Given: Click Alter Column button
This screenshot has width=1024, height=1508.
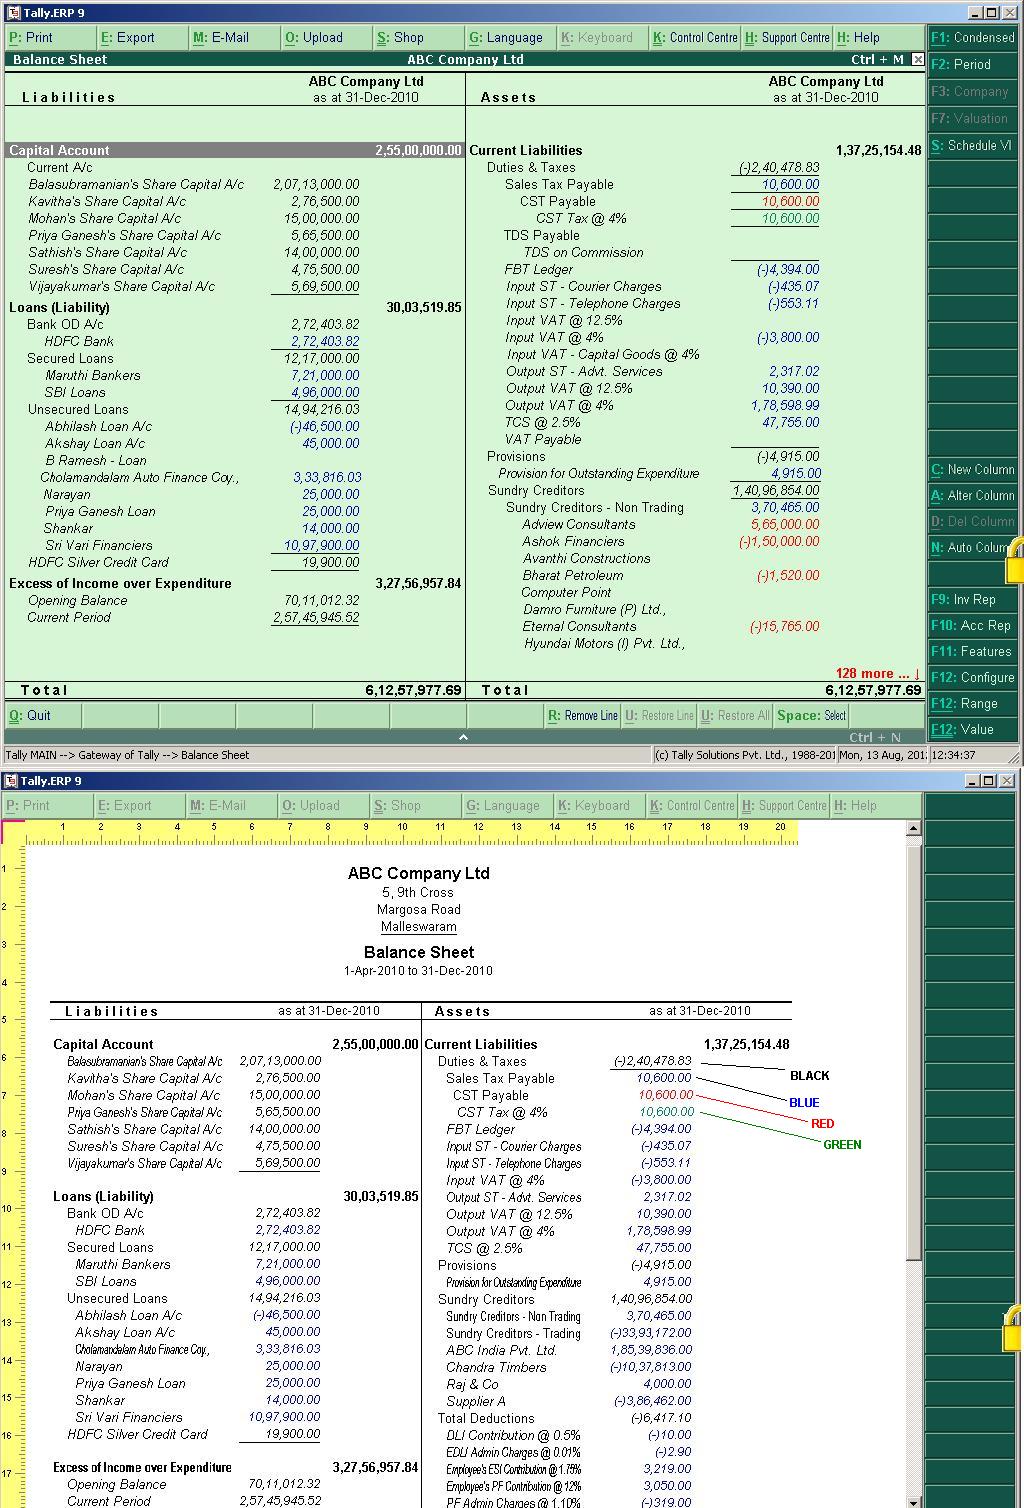Looking at the screenshot, I should tap(972, 495).
